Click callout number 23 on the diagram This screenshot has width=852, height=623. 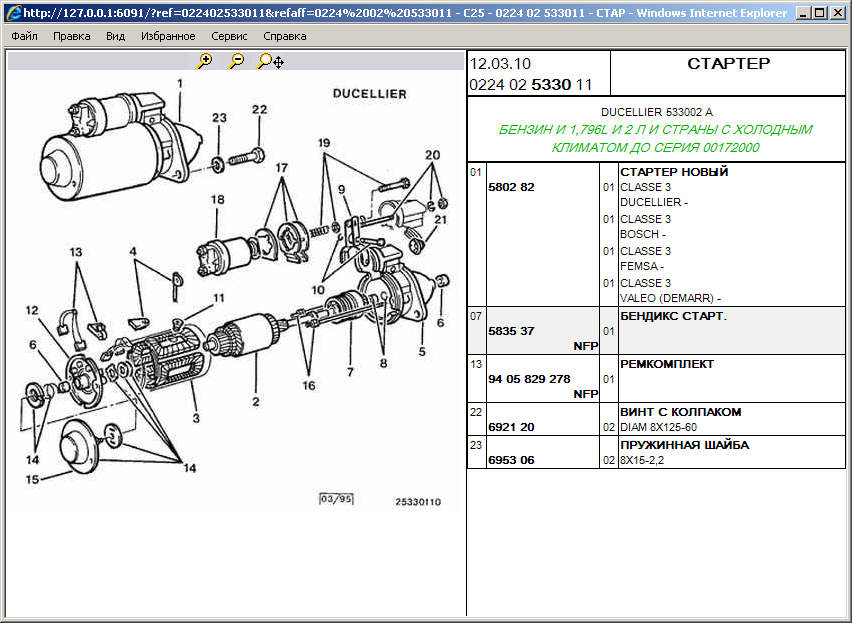219,118
